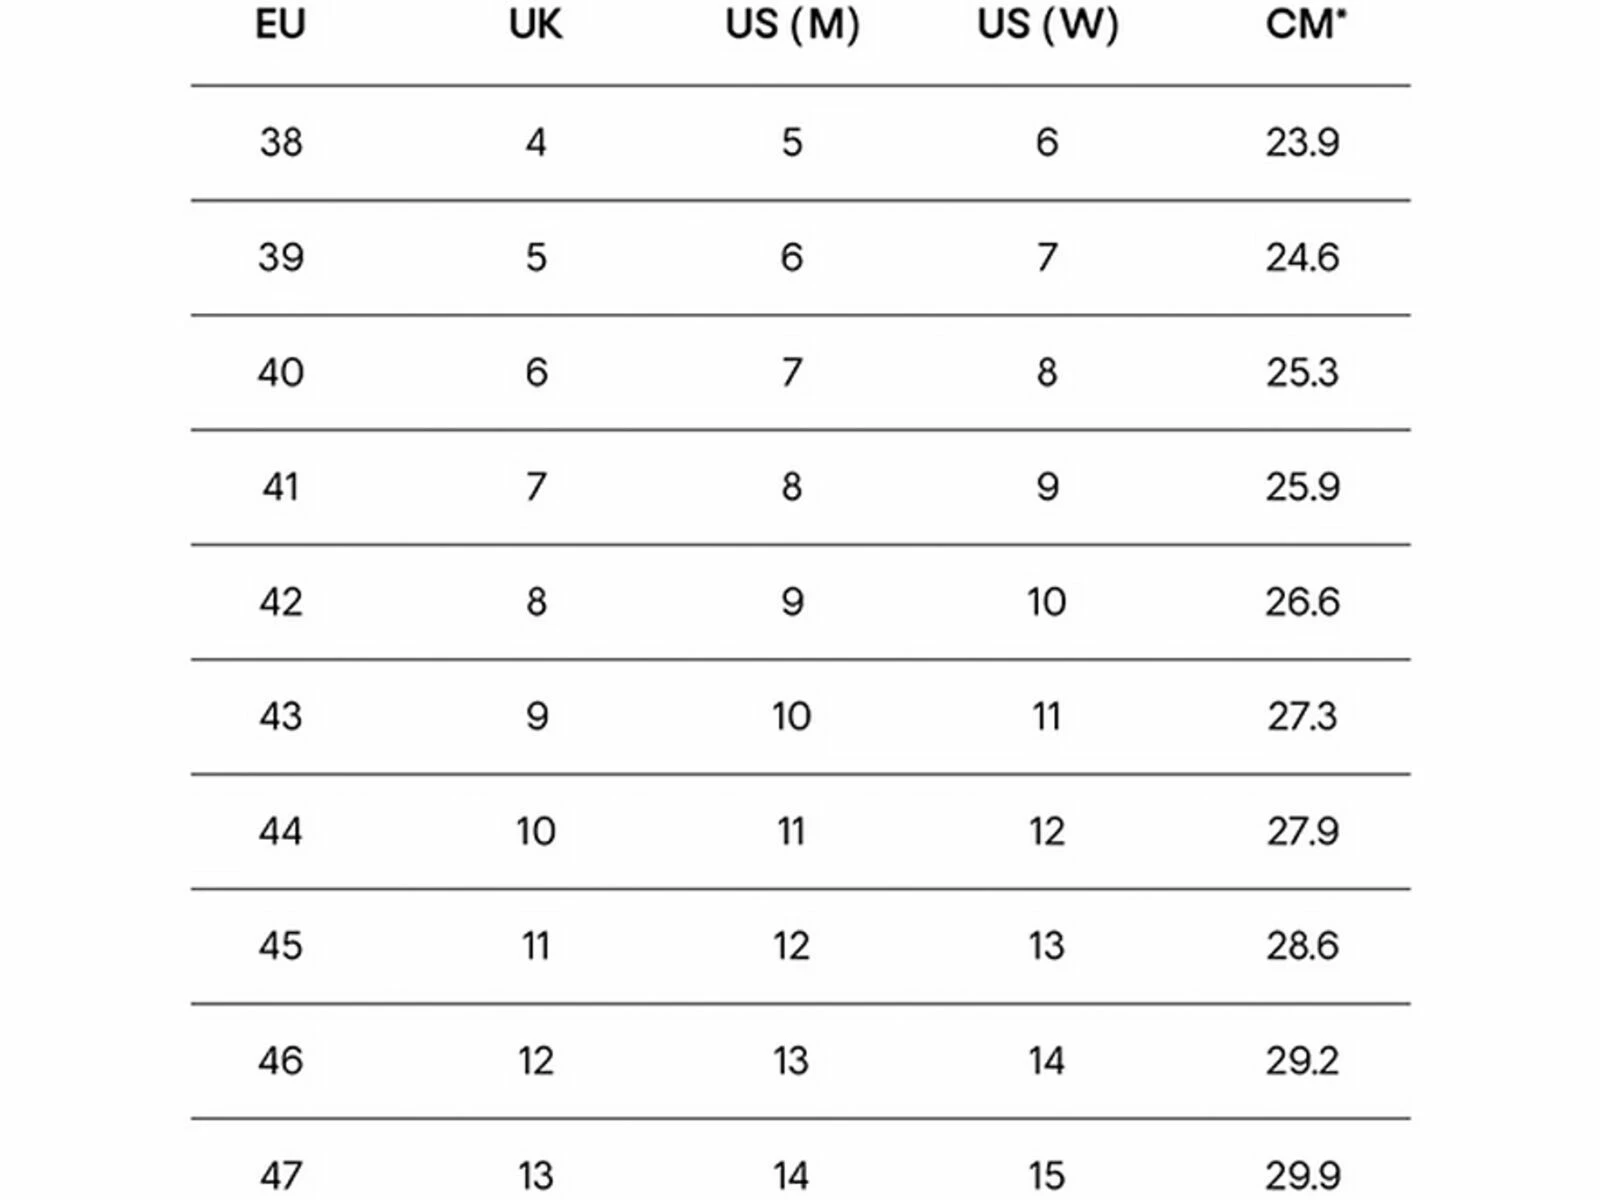Click the 25.3 CM value
The image size is (1600, 1200).
[1302, 372]
